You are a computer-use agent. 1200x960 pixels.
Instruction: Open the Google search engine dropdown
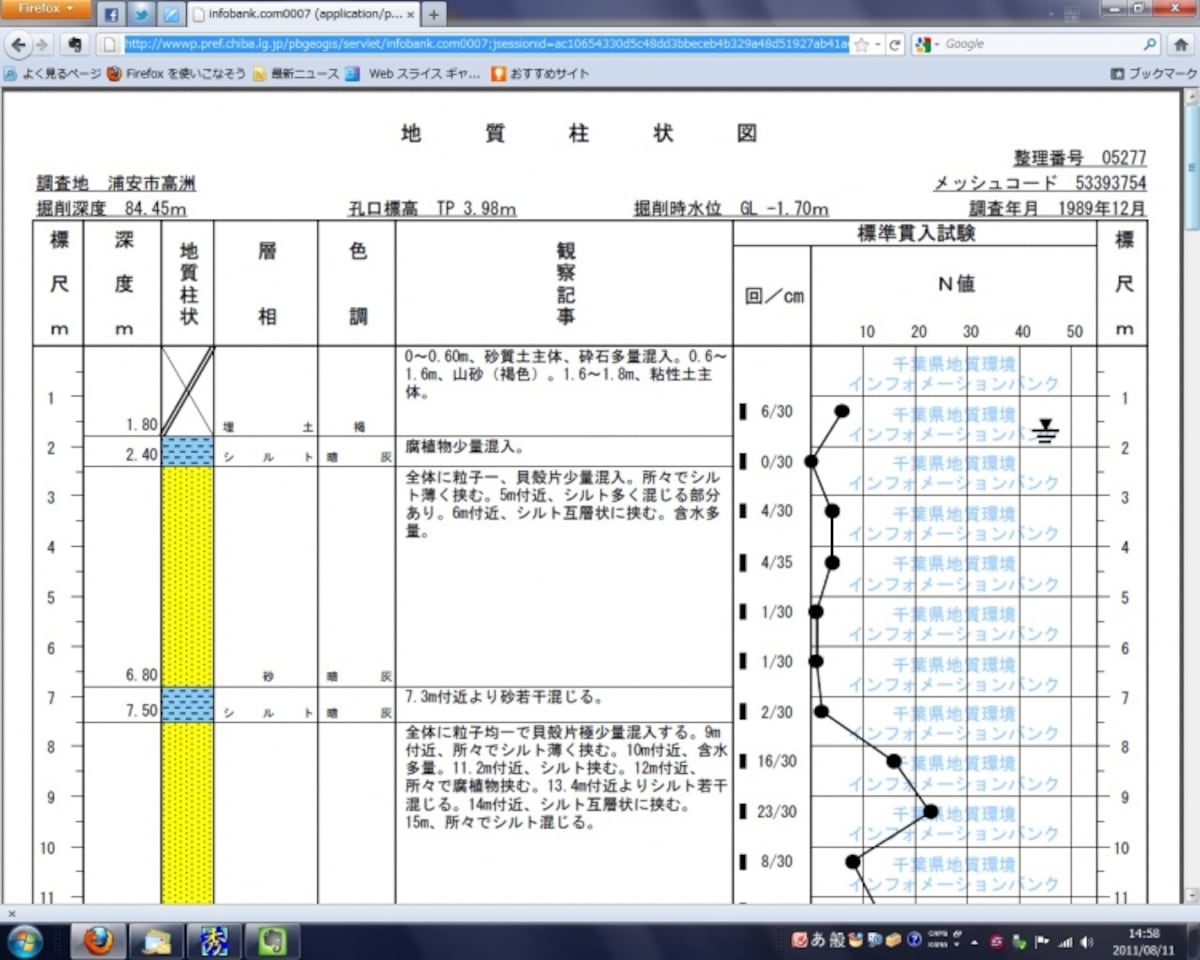pos(927,44)
